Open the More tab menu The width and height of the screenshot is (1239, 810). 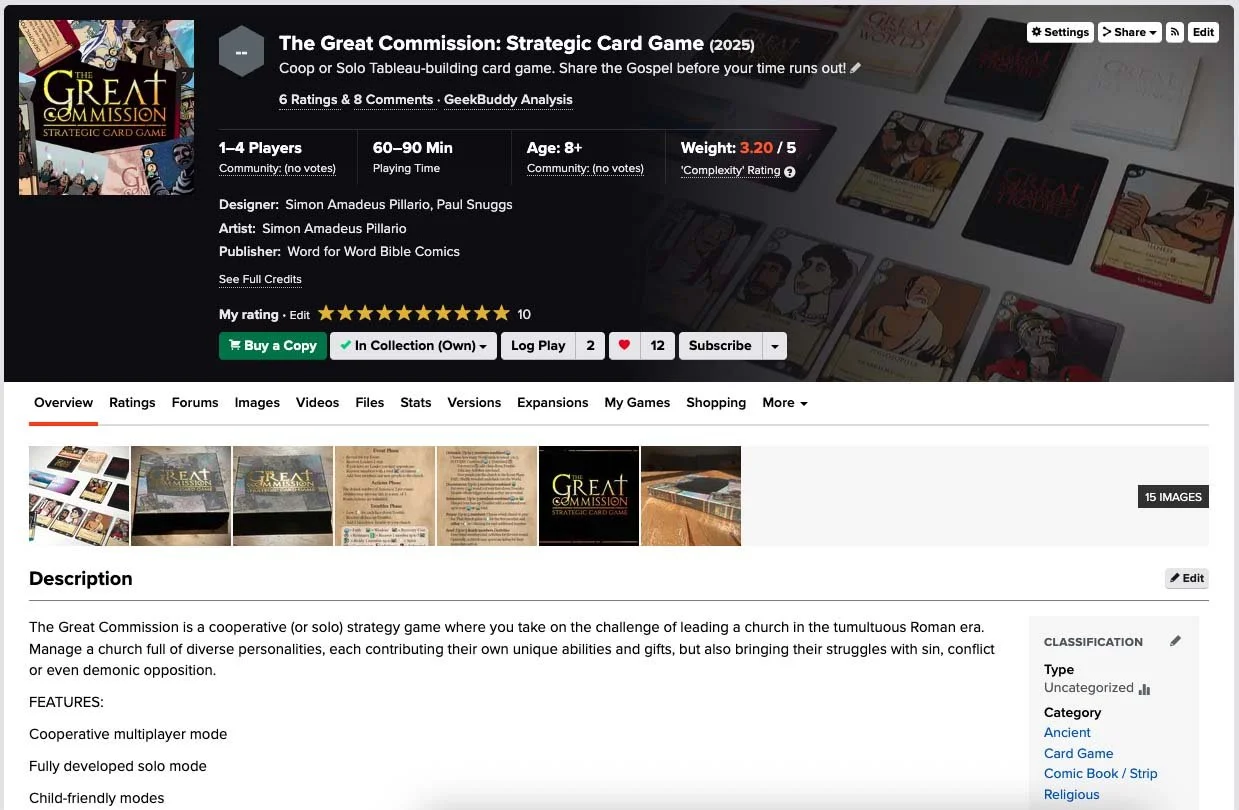click(x=784, y=402)
